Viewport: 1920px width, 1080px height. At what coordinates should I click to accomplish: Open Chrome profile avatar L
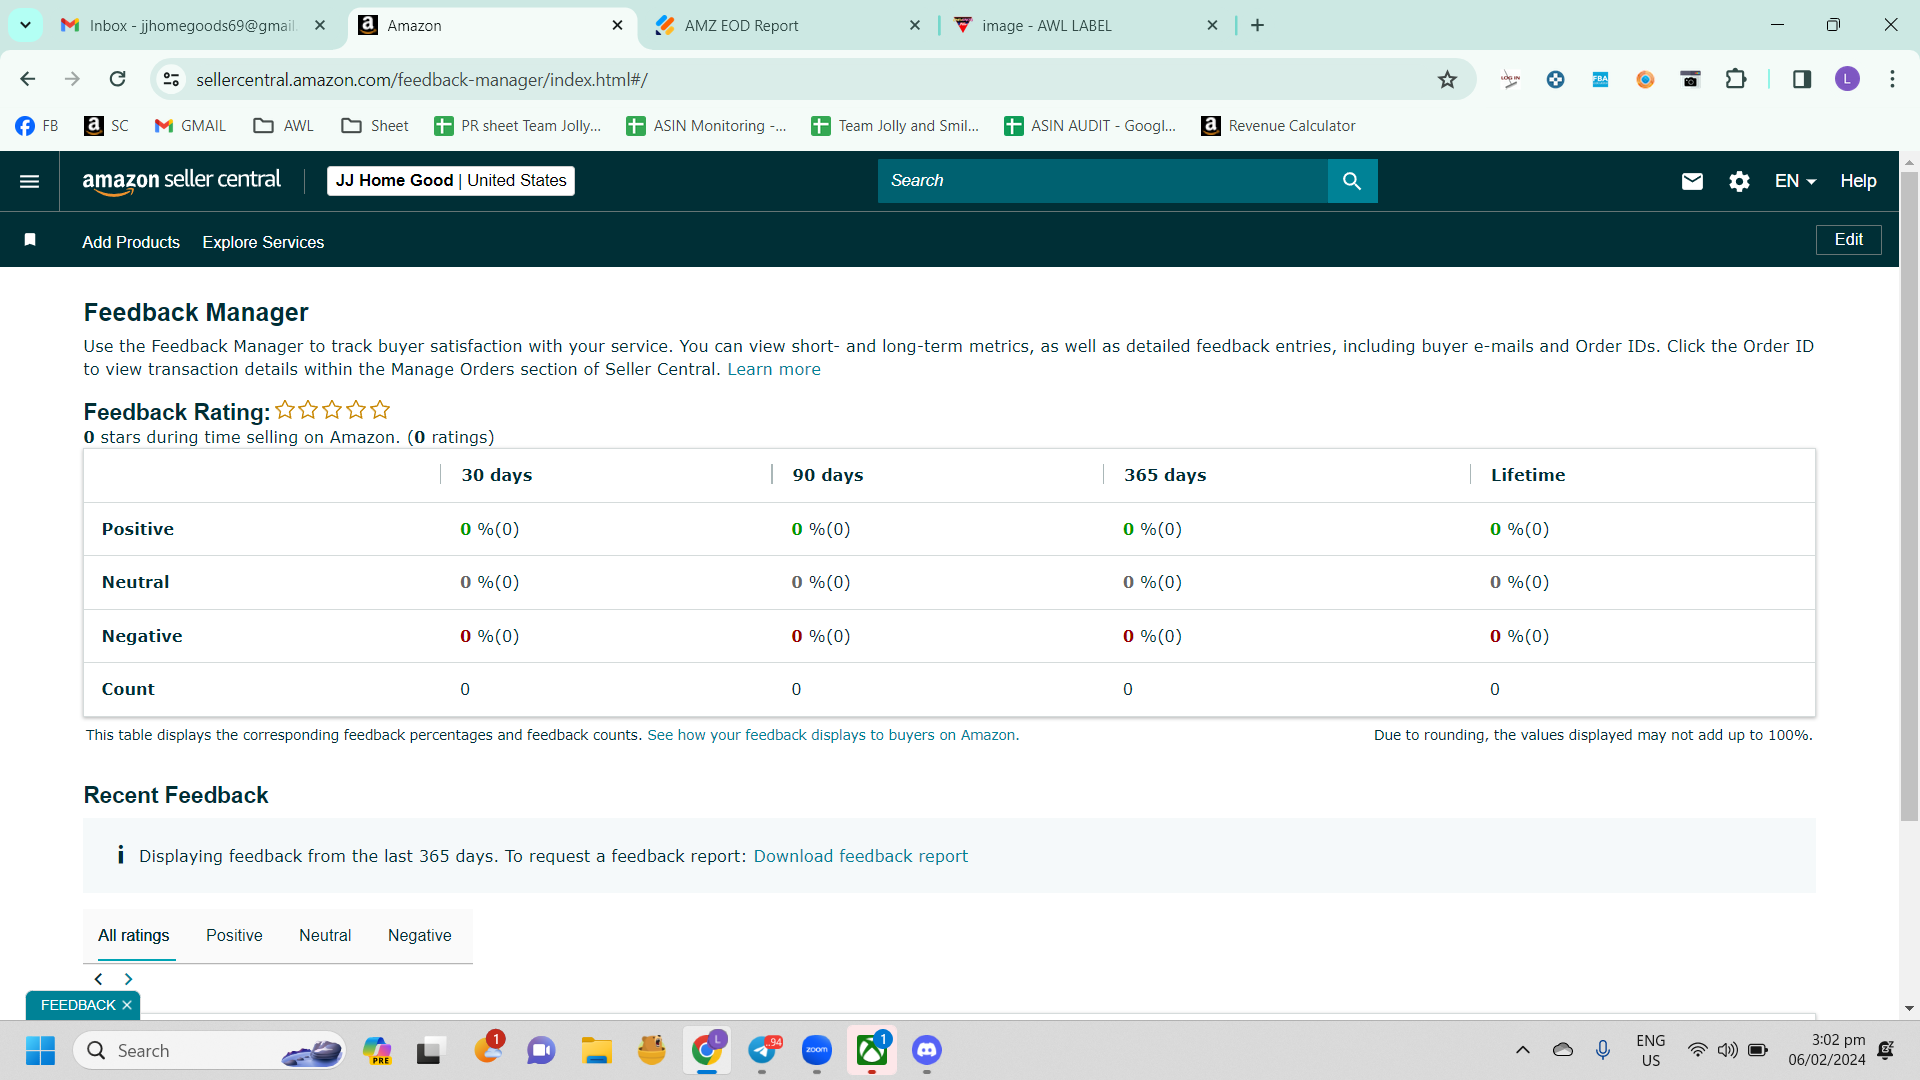click(1847, 79)
